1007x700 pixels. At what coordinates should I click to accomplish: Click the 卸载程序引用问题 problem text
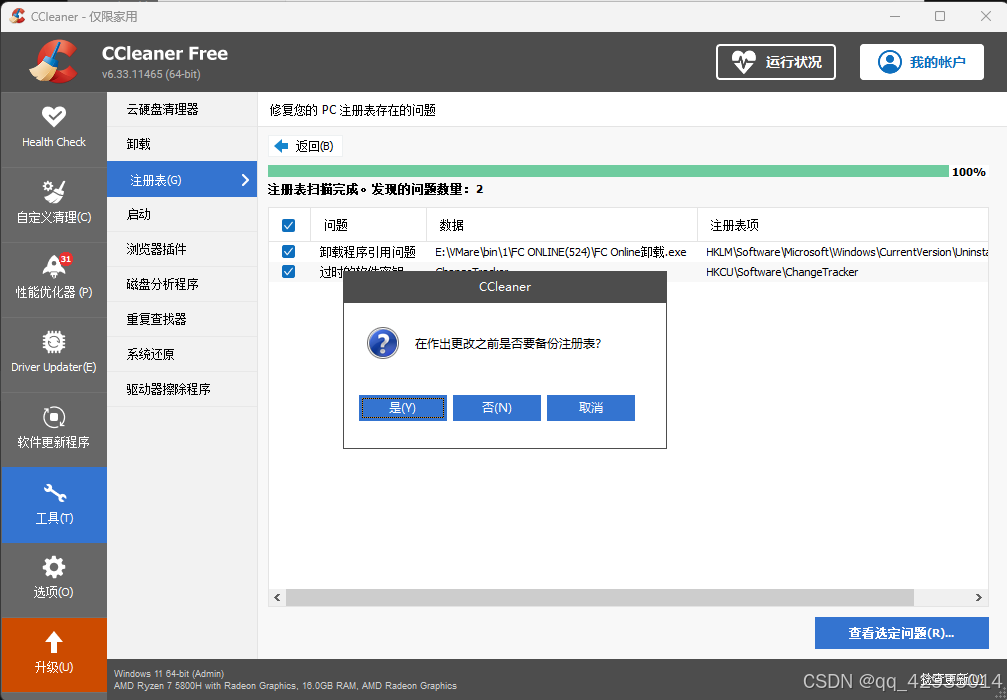(x=367, y=252)
